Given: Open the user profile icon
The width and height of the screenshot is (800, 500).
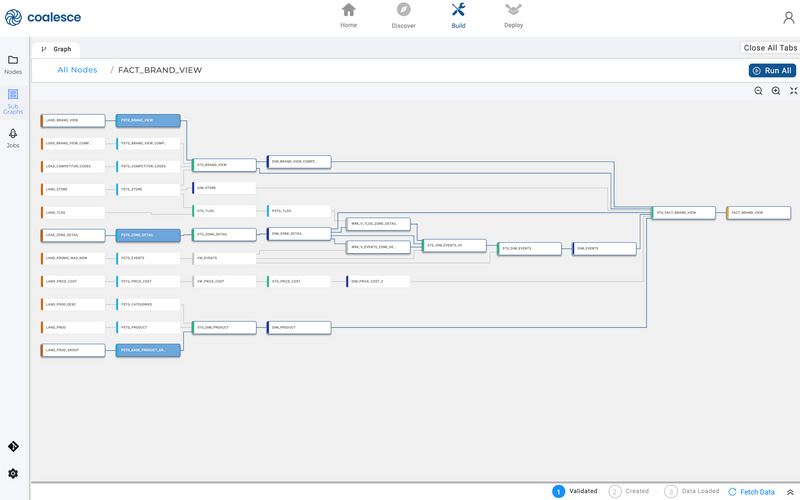Looking at the screenshot, I should coord(789,18).
